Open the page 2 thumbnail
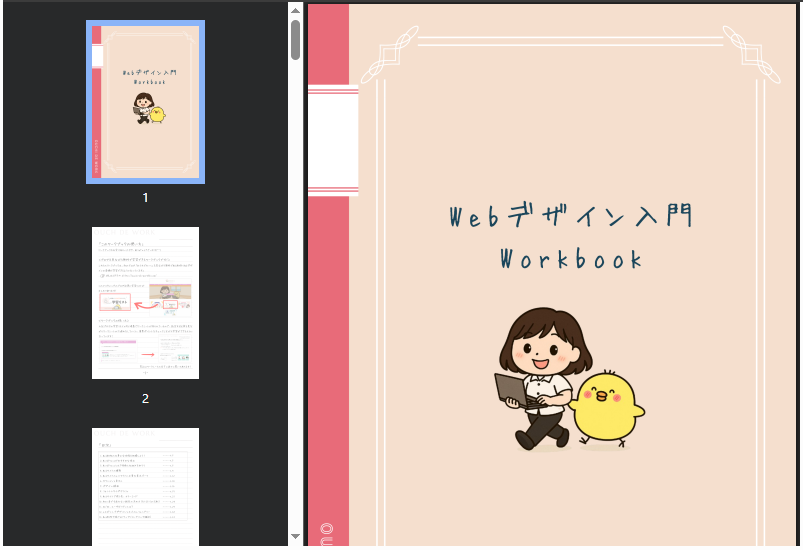Image resolution: width=803 pixels, height=550 pixels. (146, 303)
